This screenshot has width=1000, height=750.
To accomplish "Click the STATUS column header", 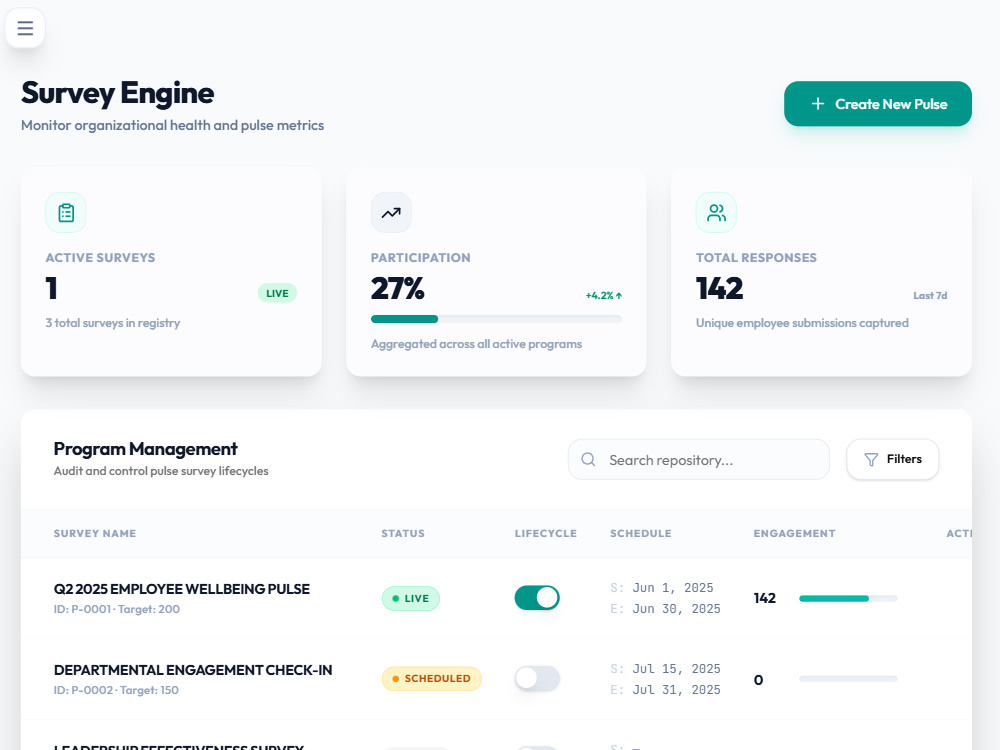I will [x=403, y=533].
